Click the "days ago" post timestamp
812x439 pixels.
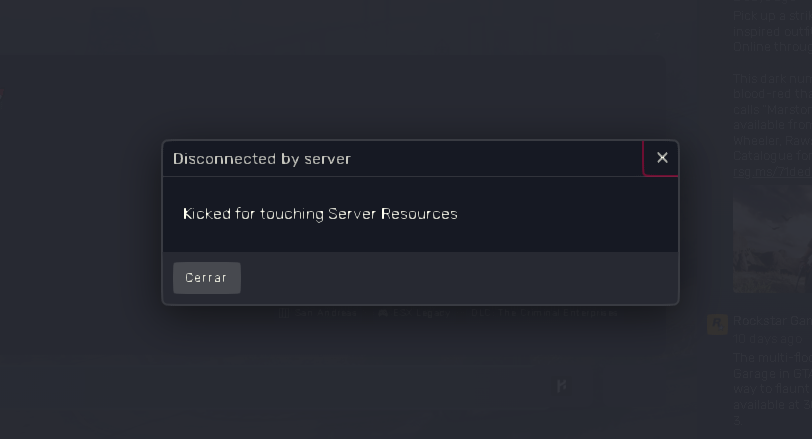point(766,339)
